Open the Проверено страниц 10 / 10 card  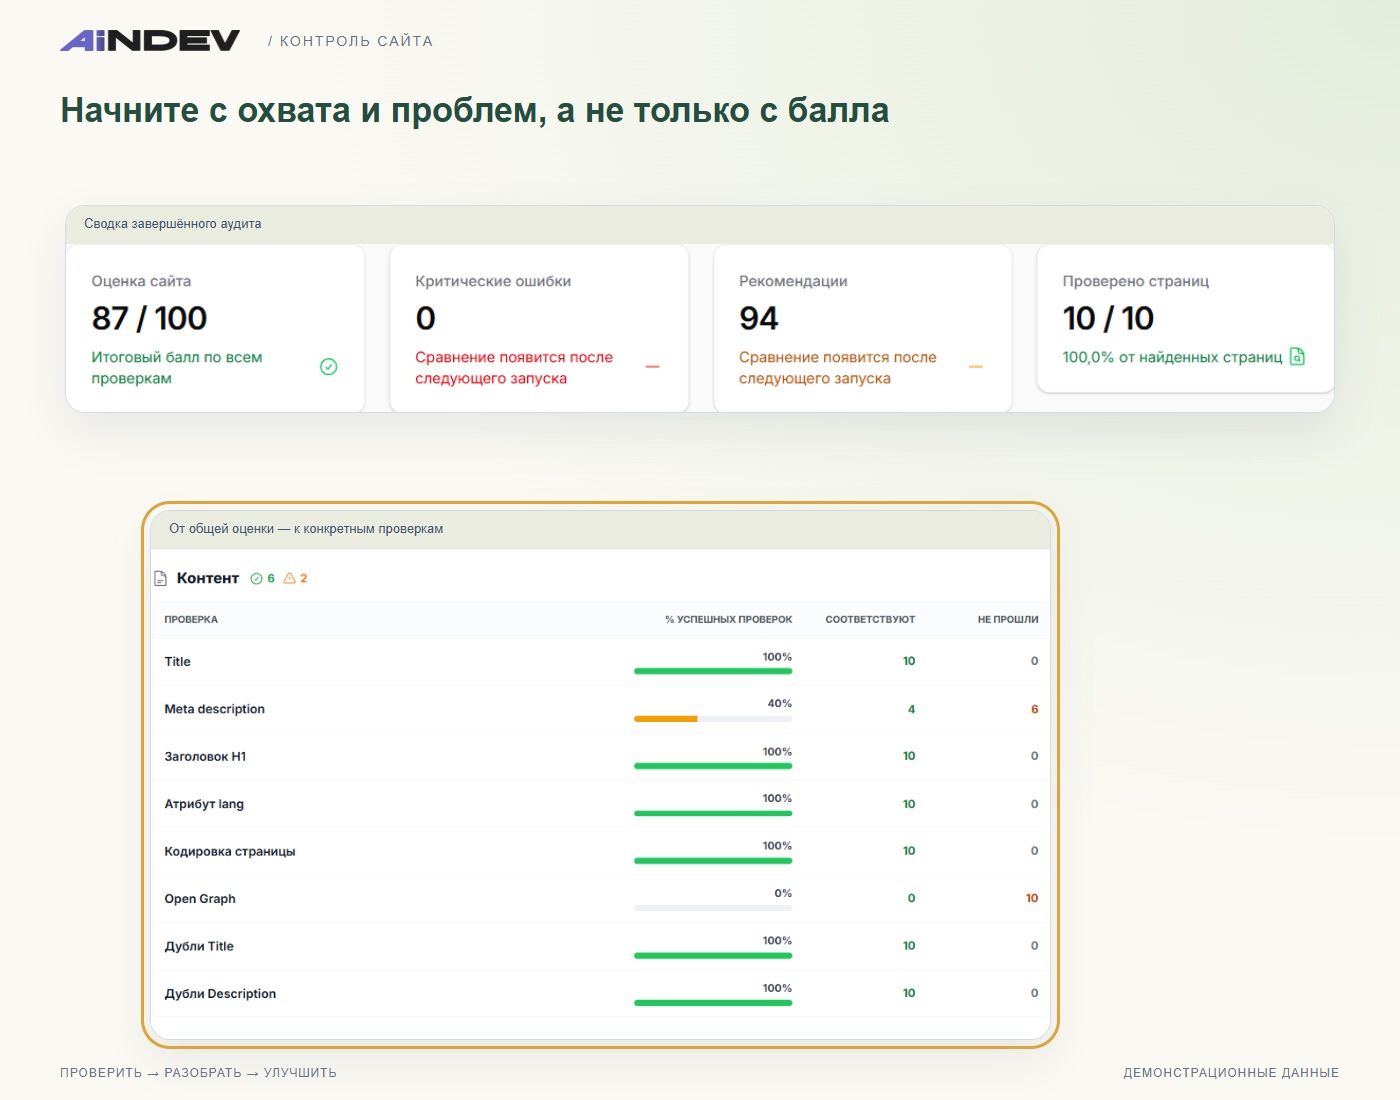[1185, 318]
